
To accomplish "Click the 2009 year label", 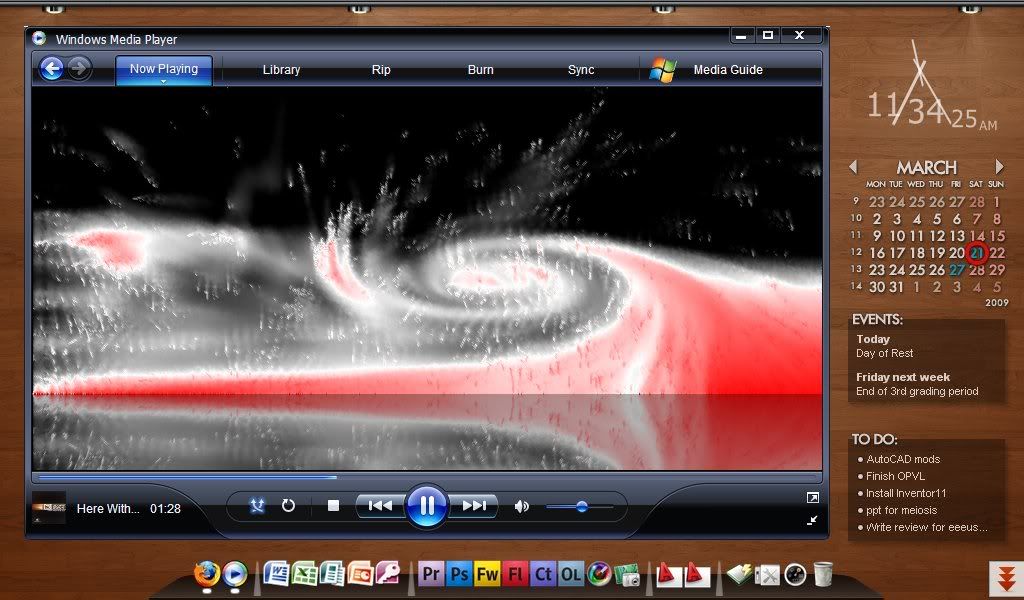I will point(997,303).
